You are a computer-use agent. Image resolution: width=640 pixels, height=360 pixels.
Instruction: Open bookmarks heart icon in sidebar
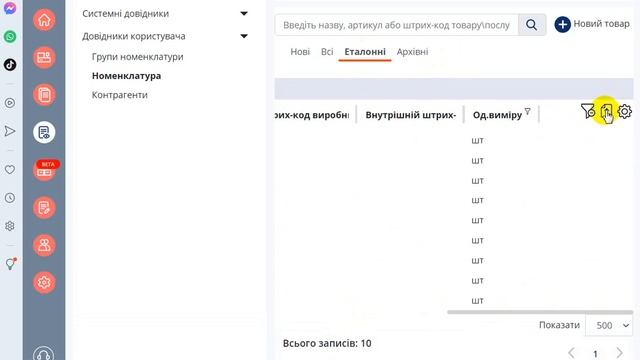(10, 169)
